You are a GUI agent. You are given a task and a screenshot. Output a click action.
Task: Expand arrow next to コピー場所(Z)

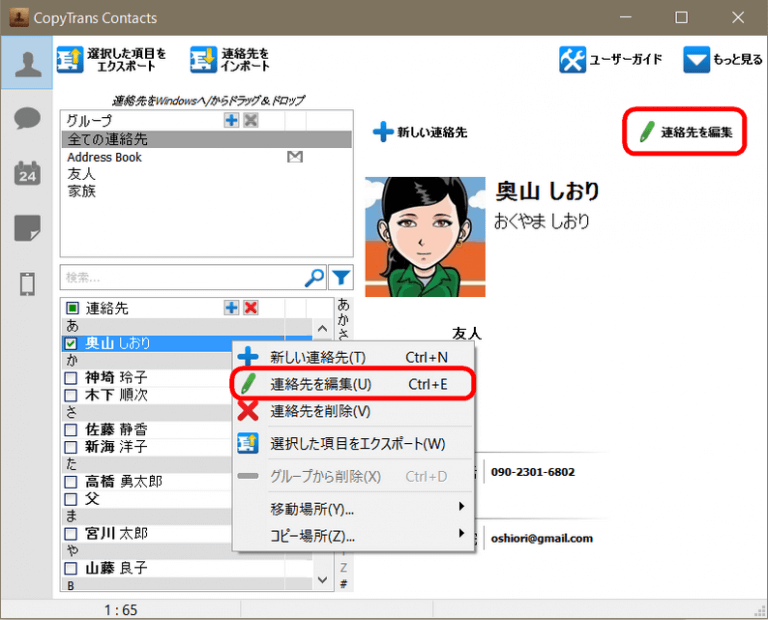tap(461, 533)
